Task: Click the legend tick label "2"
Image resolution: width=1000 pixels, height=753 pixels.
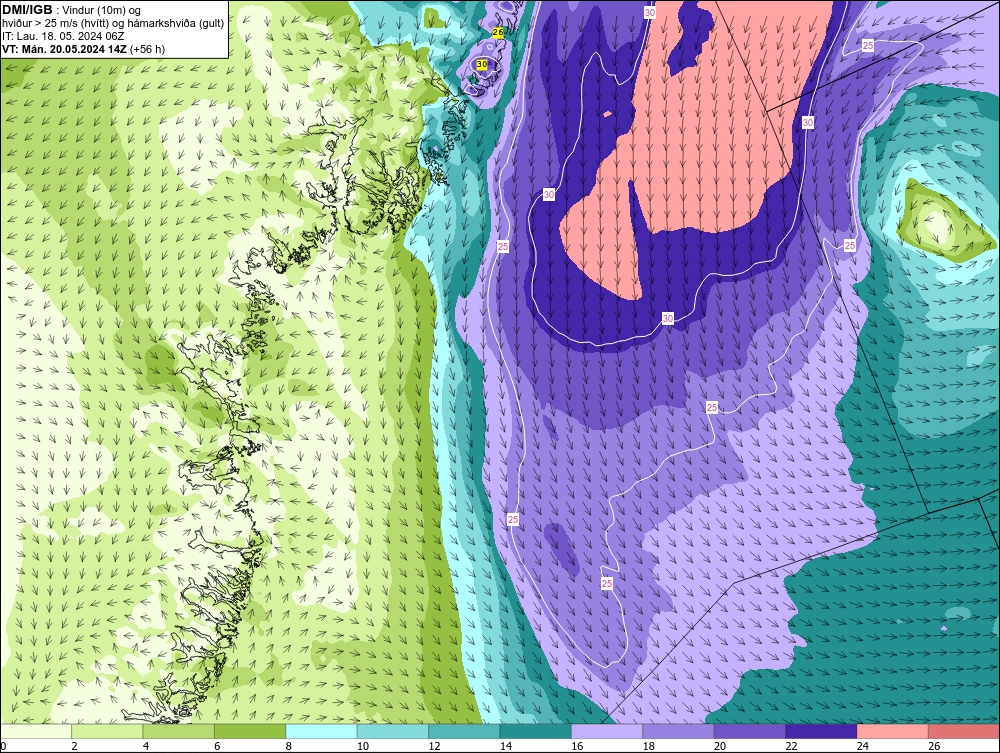Action: (x=75, y=746)
